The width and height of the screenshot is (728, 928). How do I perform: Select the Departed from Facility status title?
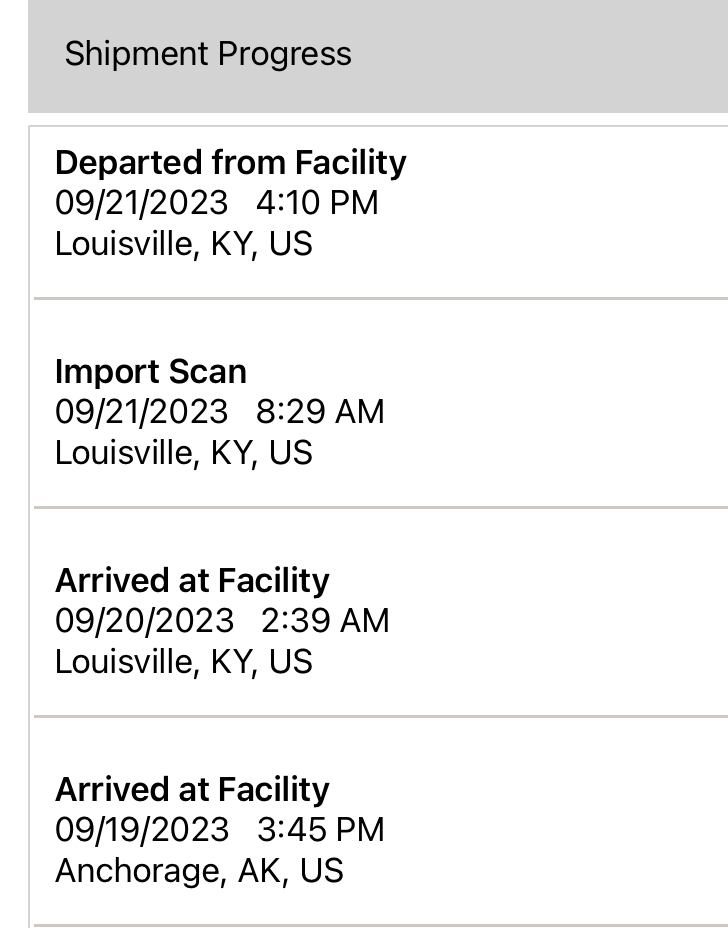(230, 162)
